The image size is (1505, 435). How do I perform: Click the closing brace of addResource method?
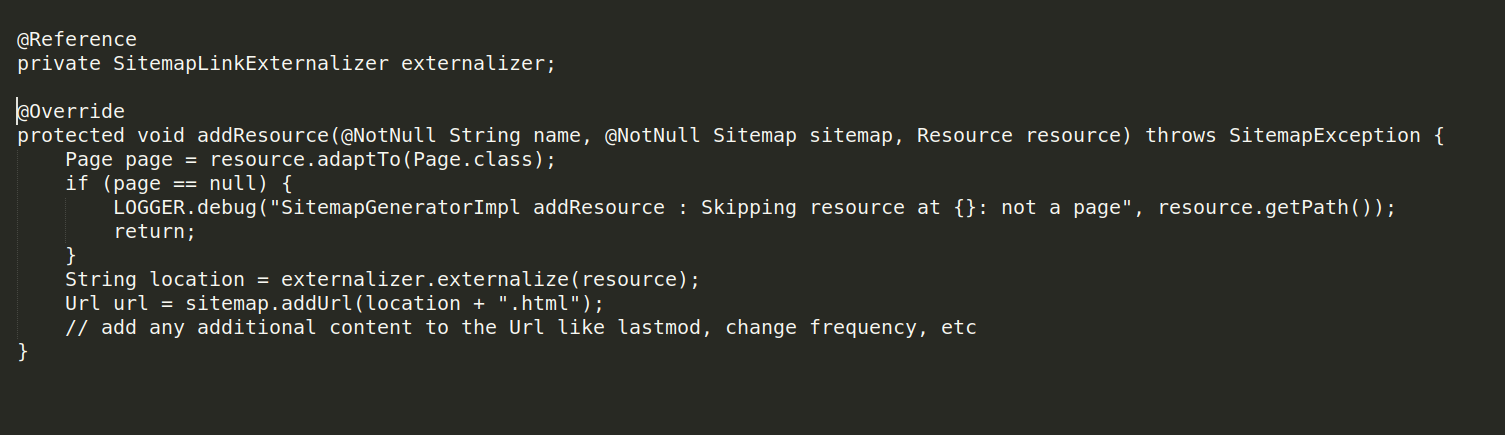click(x=23, y=352)
